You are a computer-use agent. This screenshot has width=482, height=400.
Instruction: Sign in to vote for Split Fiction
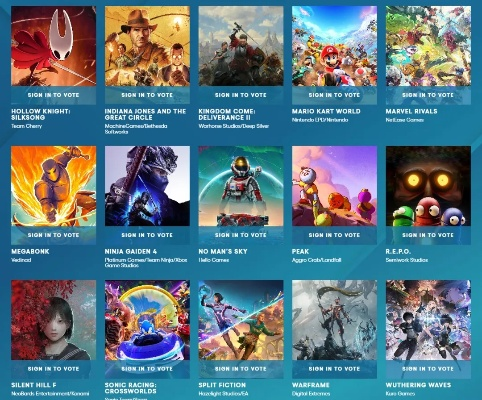pos(241,369)
